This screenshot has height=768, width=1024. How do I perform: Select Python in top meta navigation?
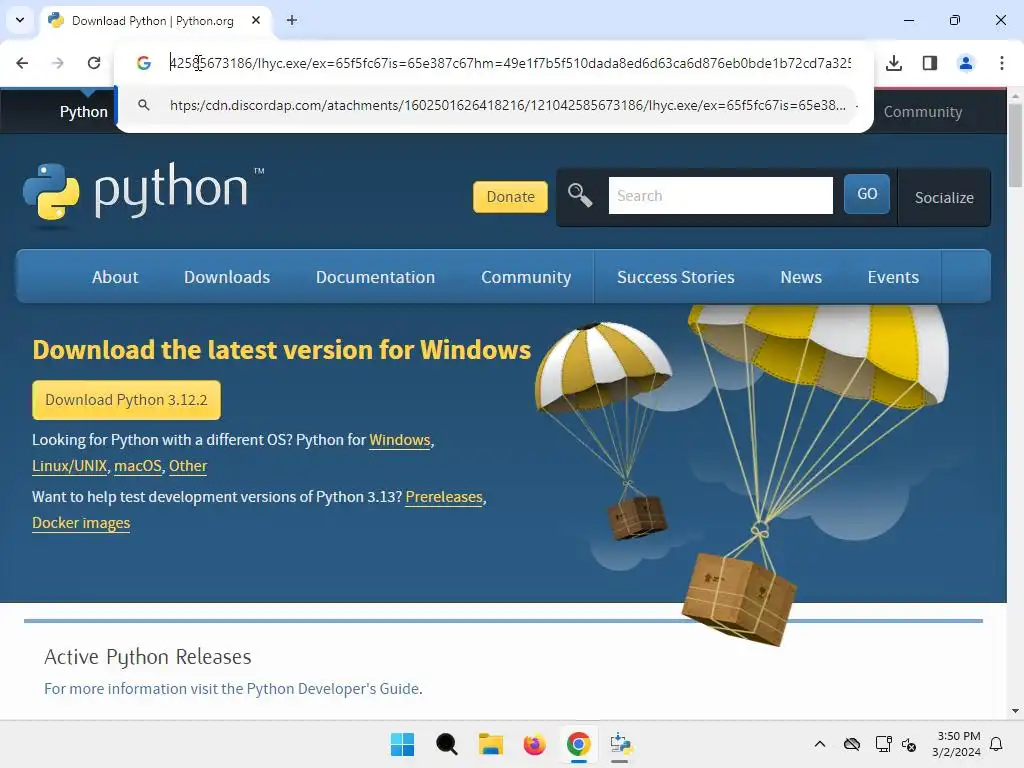(84, 112)
